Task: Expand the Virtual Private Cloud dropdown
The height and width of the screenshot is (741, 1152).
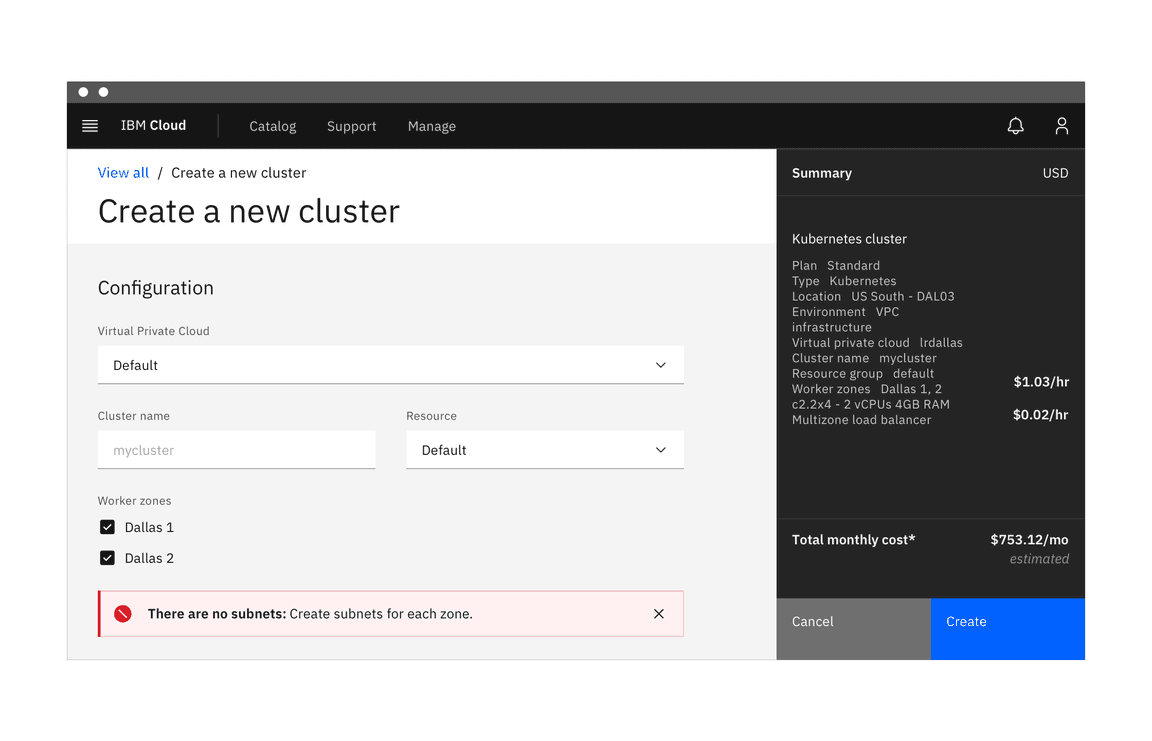Action: coord(390,365)
